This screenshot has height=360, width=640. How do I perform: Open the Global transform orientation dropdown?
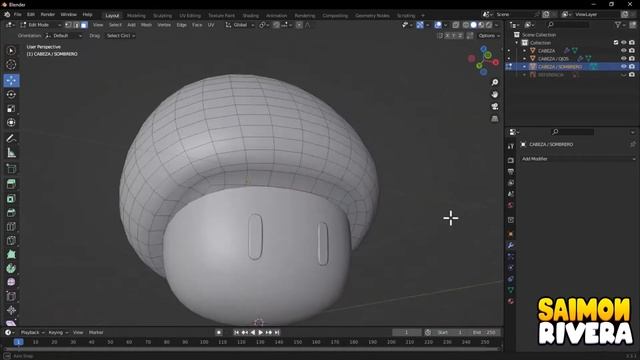[240, 25]
